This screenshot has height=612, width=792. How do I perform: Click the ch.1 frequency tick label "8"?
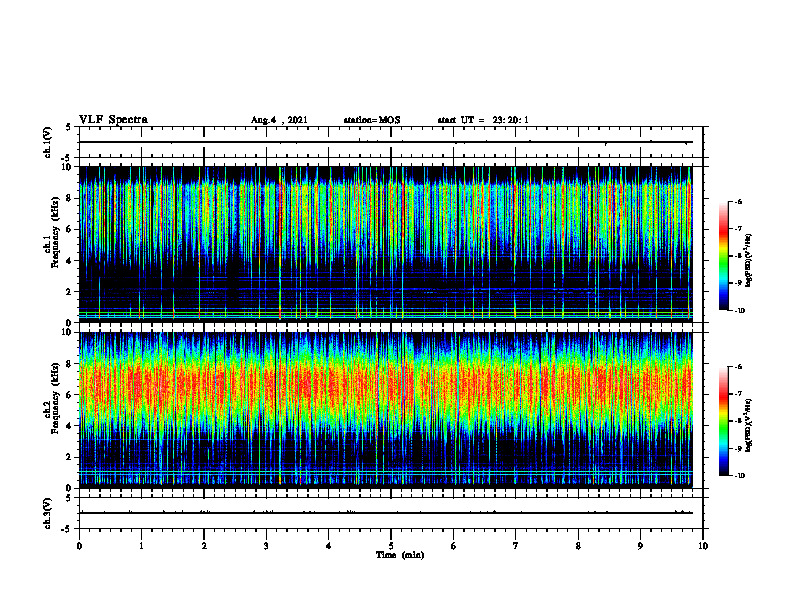tap(70, 198)
